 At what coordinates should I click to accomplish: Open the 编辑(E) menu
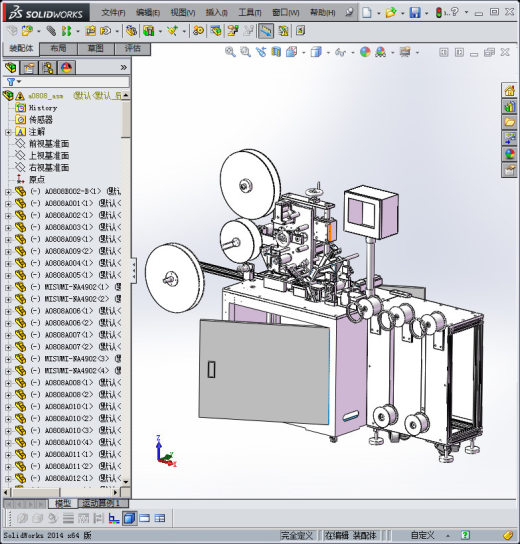coord(148,13)
